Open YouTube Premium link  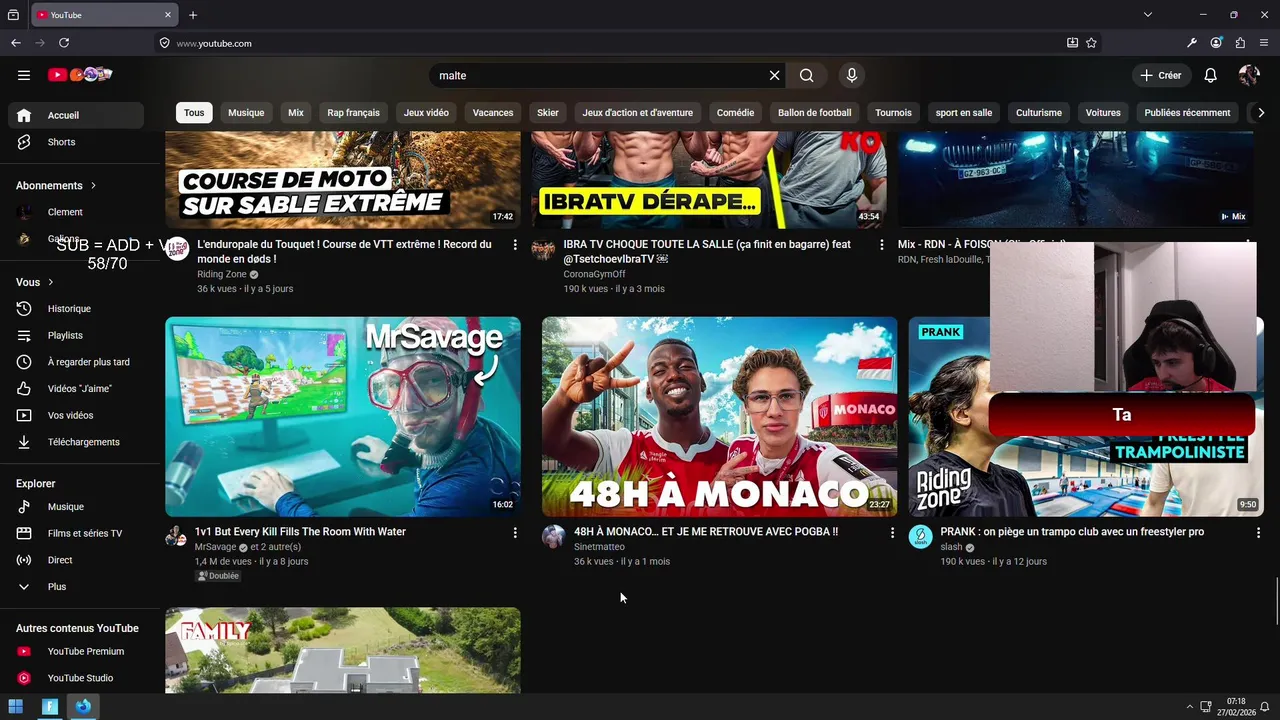[76, 651]
